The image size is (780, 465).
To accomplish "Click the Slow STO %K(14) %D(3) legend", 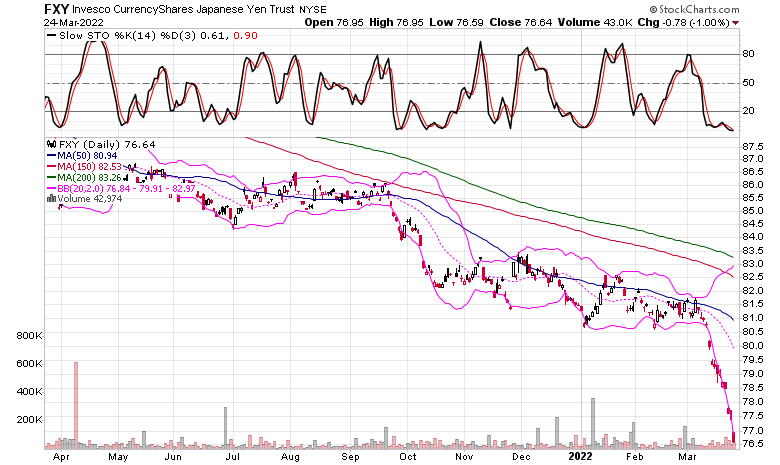I will coord(130,36).
